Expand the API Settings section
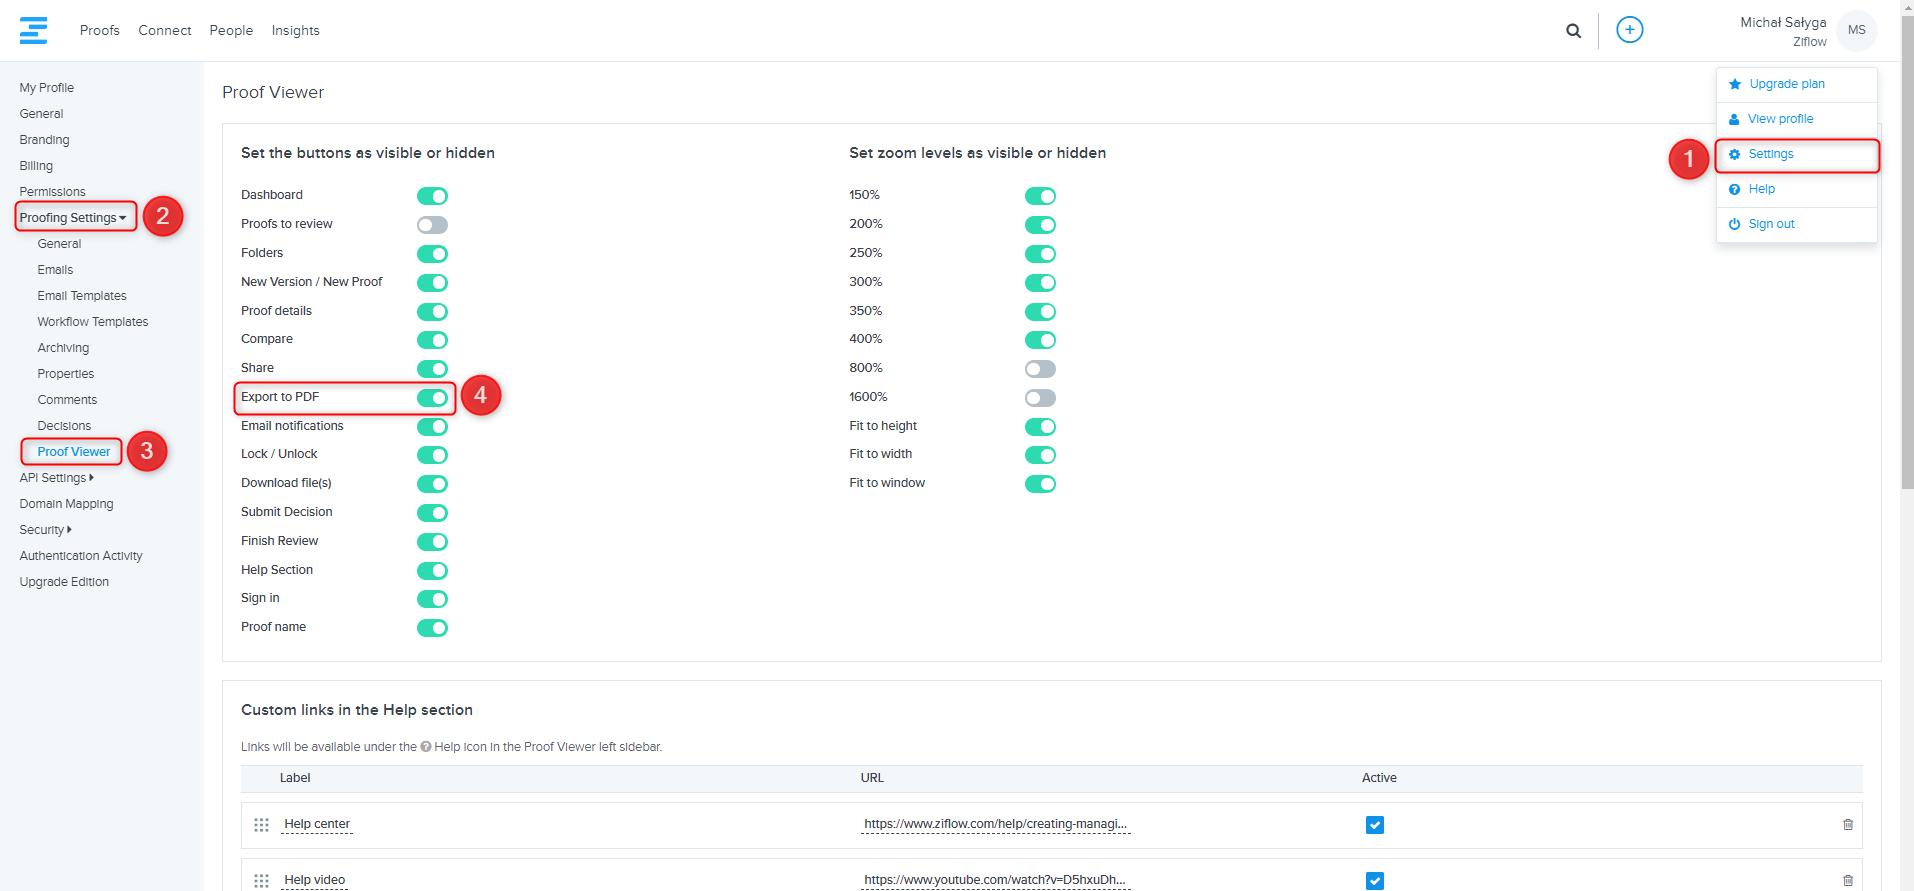This screenshot has width=1914, height=891. (56, 478)
